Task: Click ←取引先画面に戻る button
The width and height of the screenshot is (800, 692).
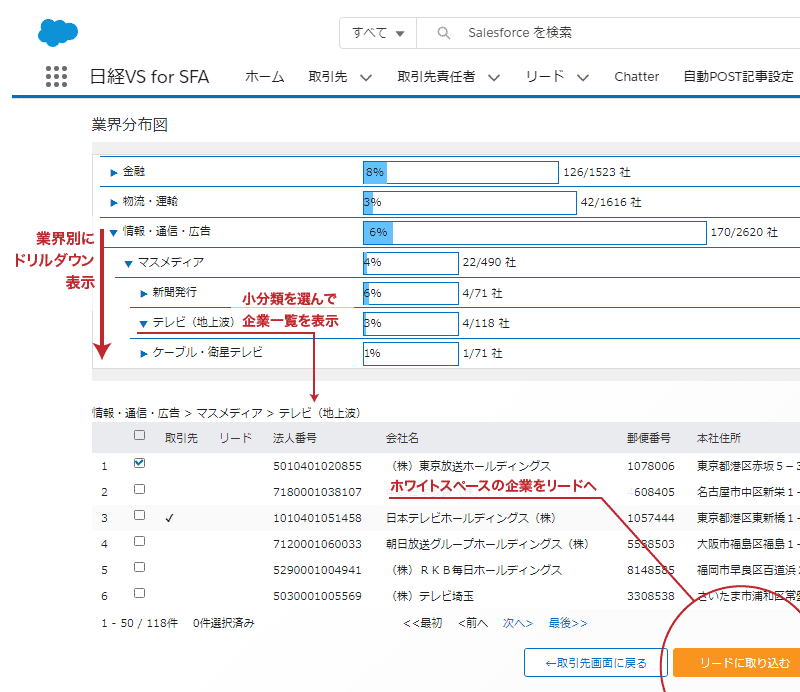Action: (595, 663)
